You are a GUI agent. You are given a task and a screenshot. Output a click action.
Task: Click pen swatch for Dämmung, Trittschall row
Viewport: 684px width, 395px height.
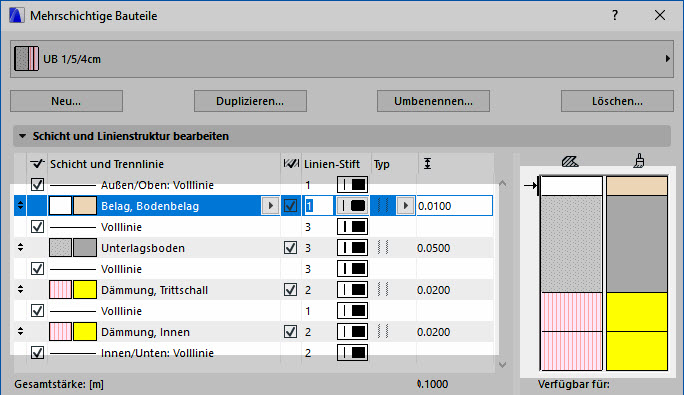(352, 289)
